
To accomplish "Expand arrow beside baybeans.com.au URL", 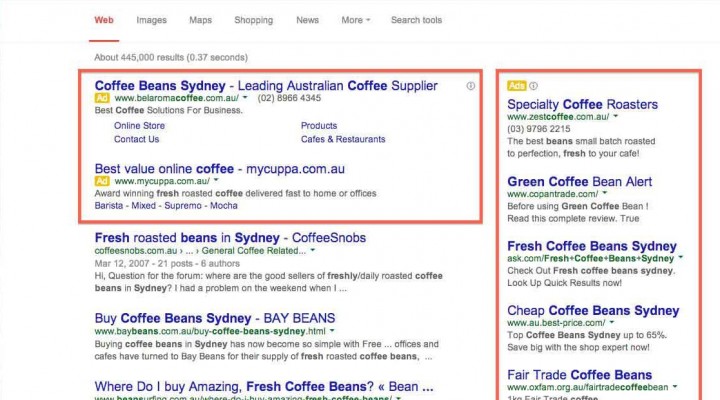I will tap(332, 331).
